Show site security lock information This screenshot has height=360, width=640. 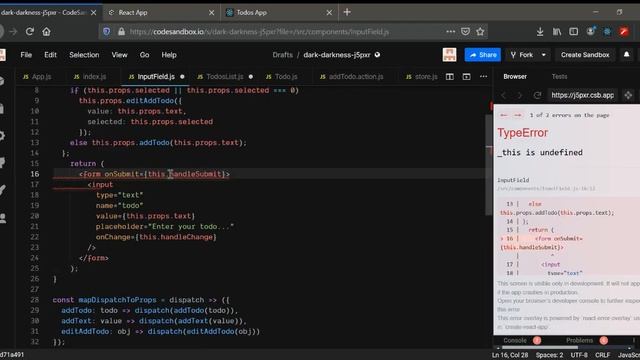(x=121, y=31)
